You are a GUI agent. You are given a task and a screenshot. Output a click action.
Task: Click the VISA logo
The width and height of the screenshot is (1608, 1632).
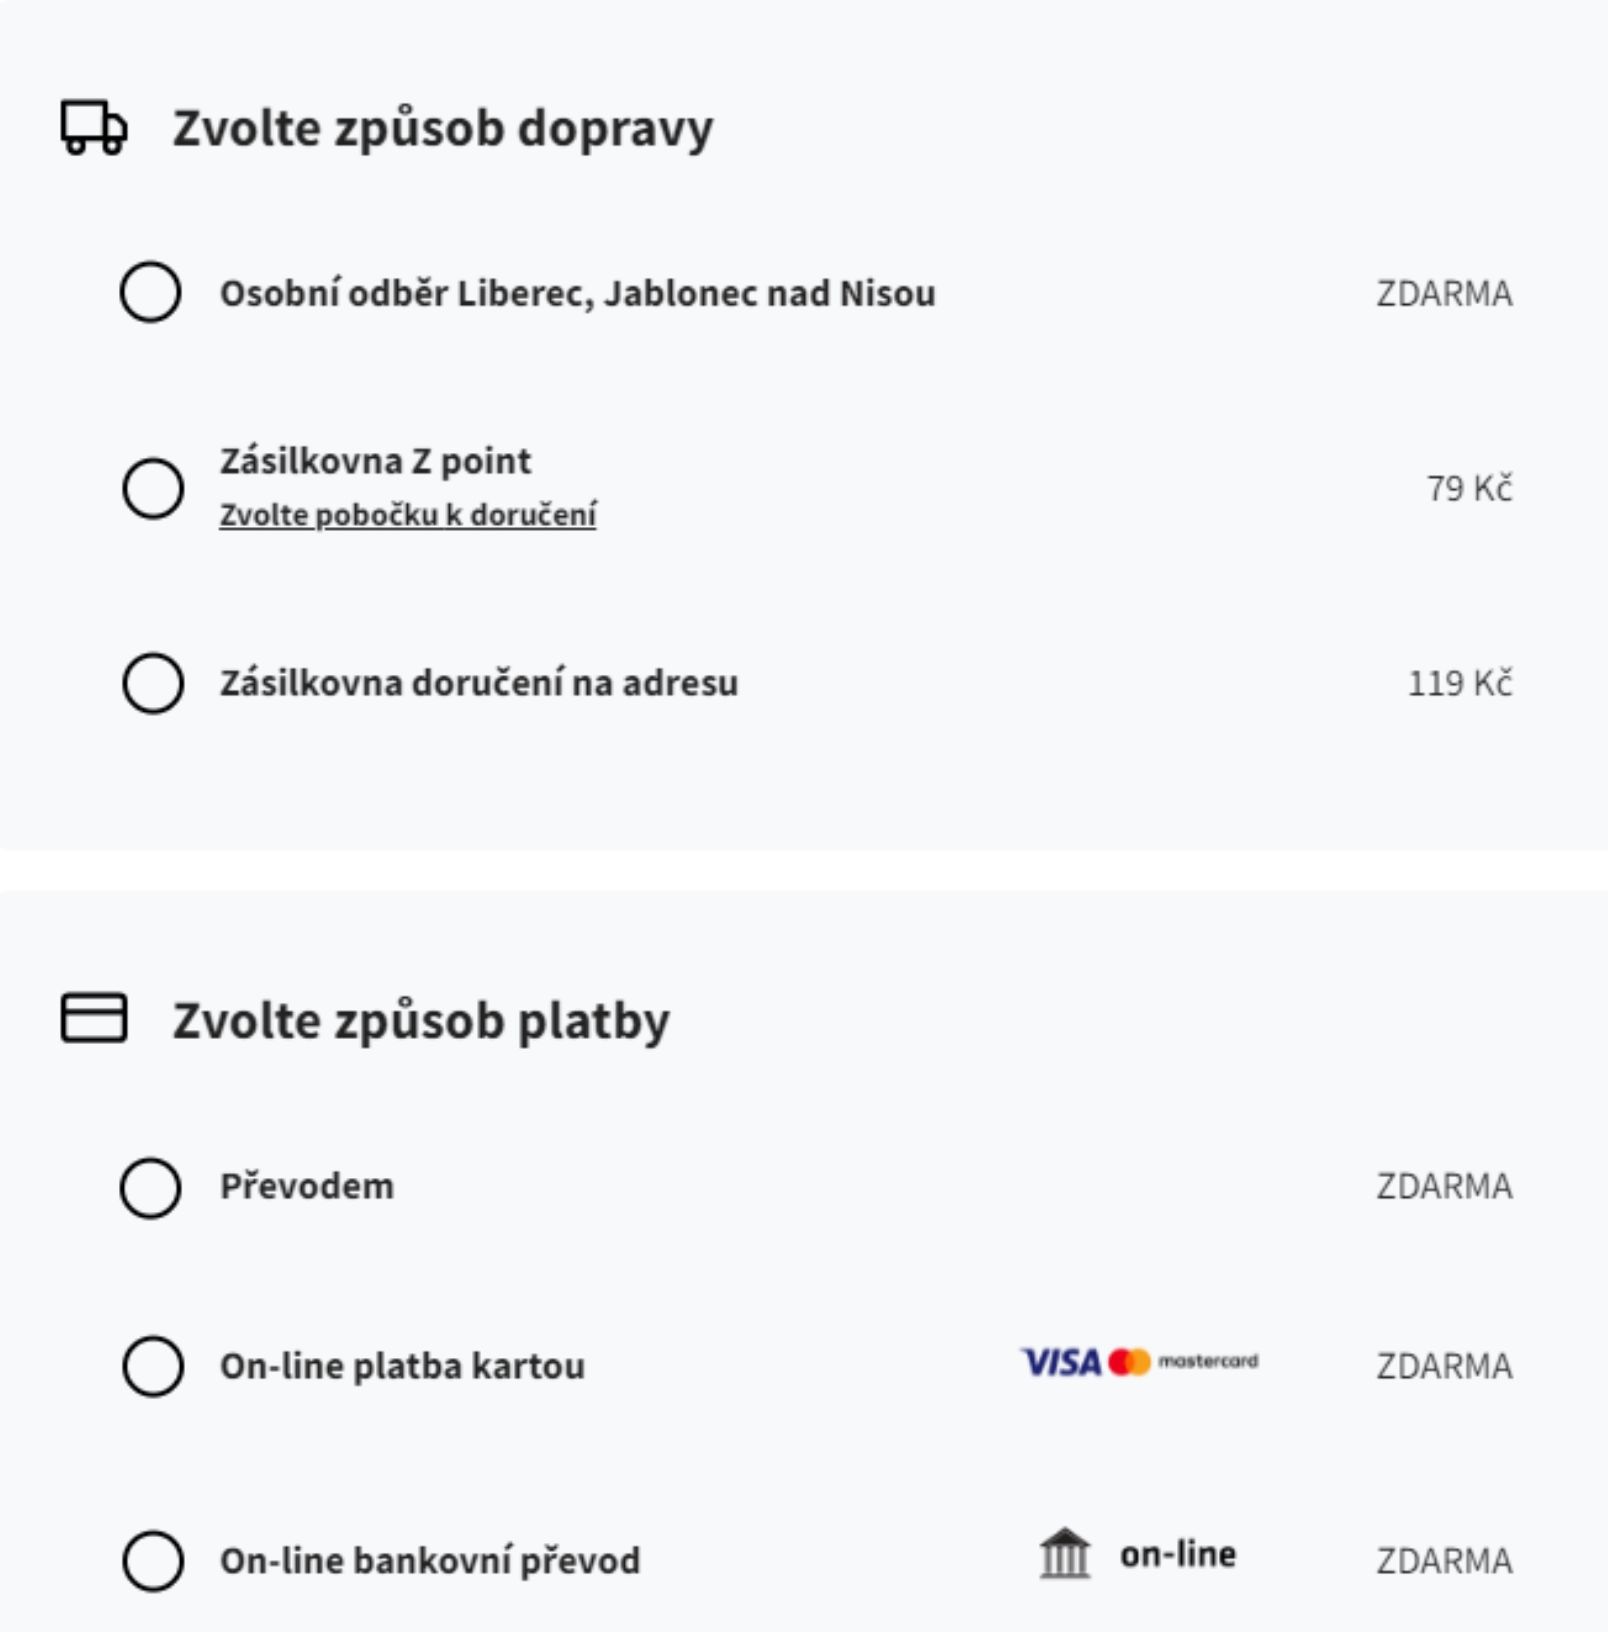coord(1061,1362)
